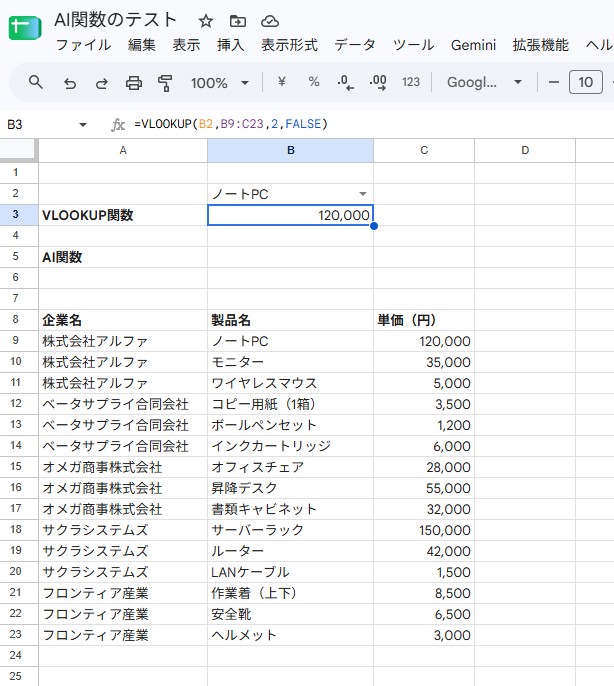Select the ボールペンセット cell
Image resolution: width=614 pixels, height=686 pixels.
click(291, 425)
